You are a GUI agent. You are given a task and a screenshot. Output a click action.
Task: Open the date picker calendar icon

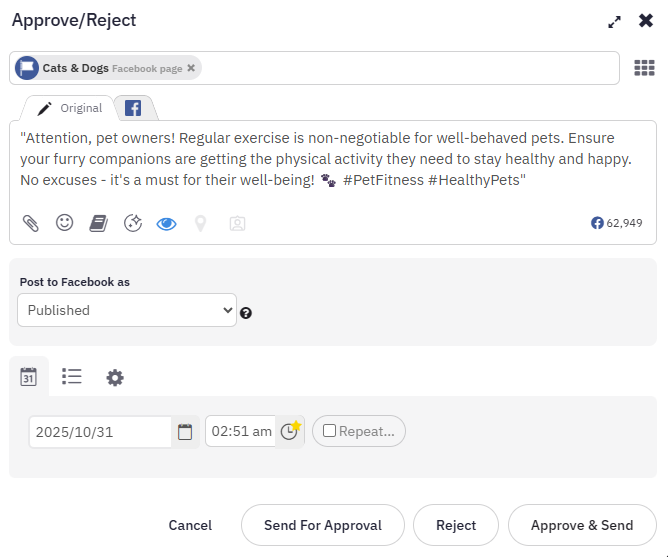[x=185, y=432]
